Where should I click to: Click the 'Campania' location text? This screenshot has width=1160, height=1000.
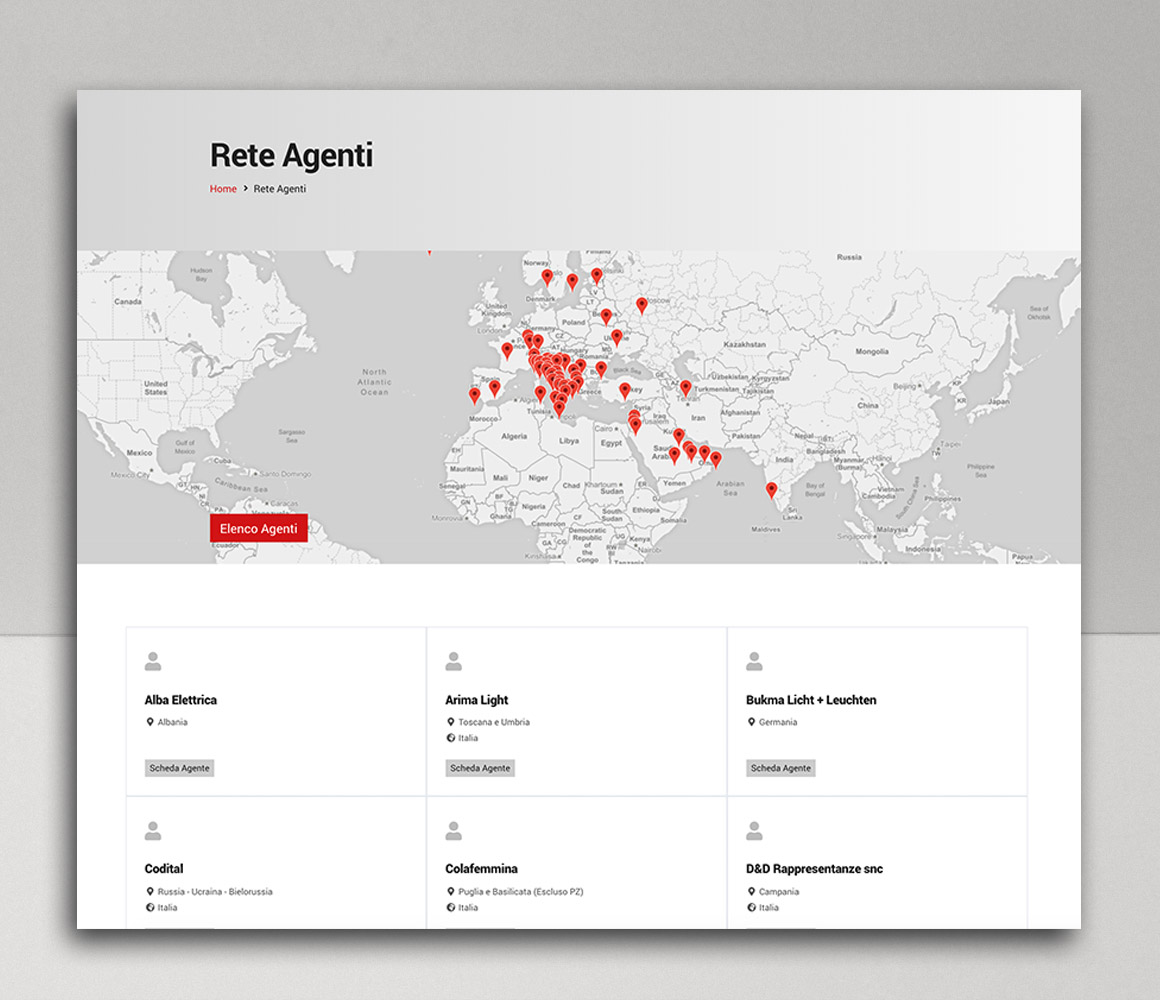coord(778,891)
